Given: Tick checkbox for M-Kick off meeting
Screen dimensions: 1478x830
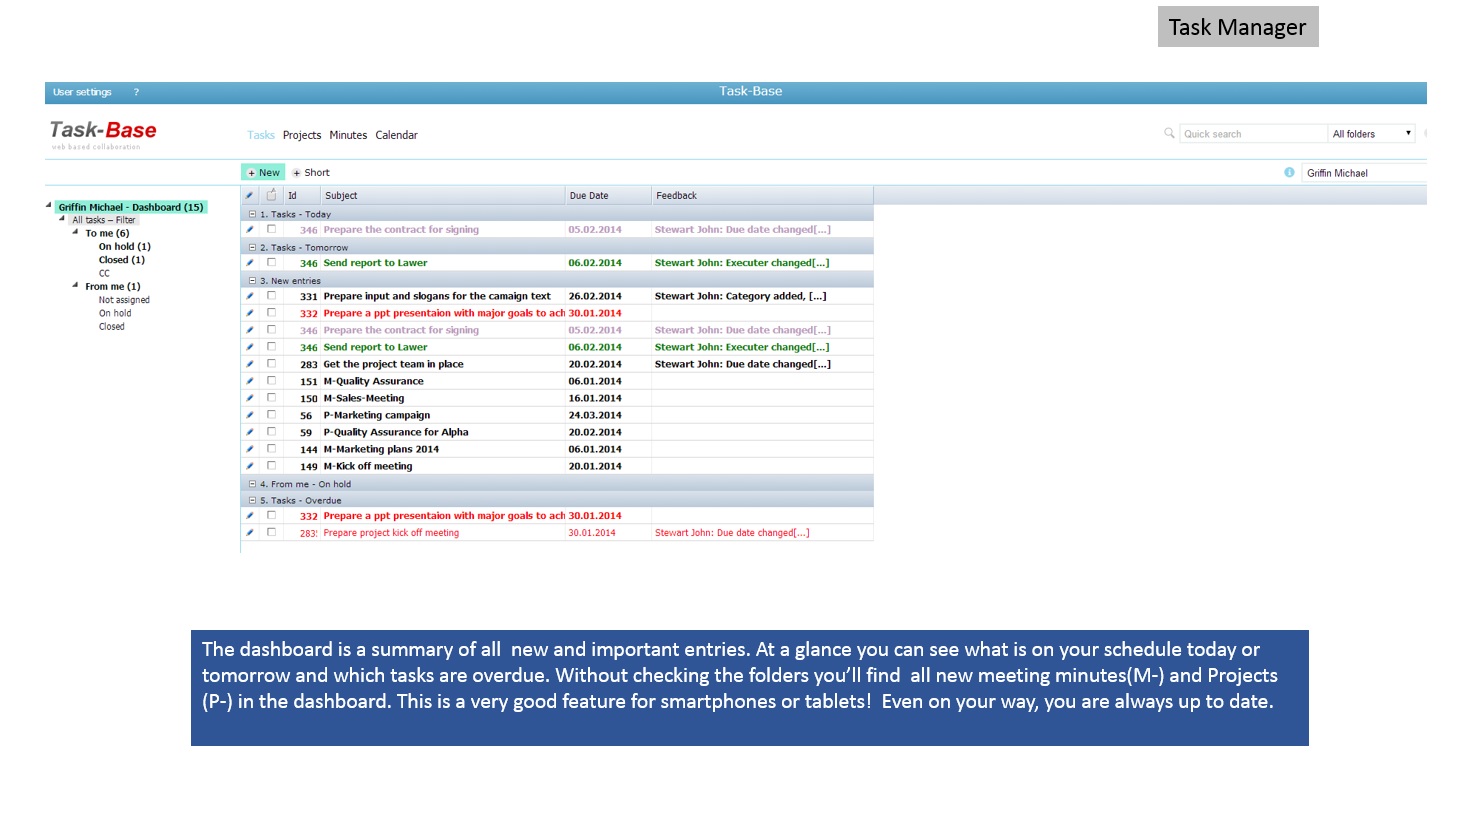Looking at the screenshot, I should coord(271,466).
